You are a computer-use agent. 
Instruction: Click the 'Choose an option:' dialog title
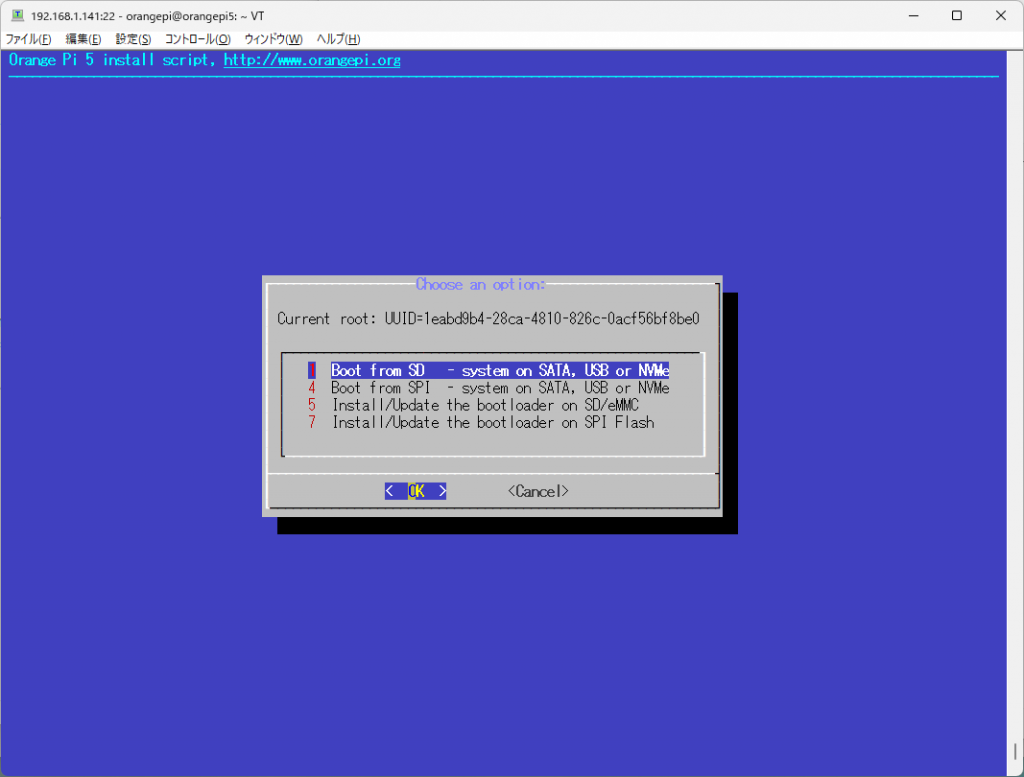[480, 285]
